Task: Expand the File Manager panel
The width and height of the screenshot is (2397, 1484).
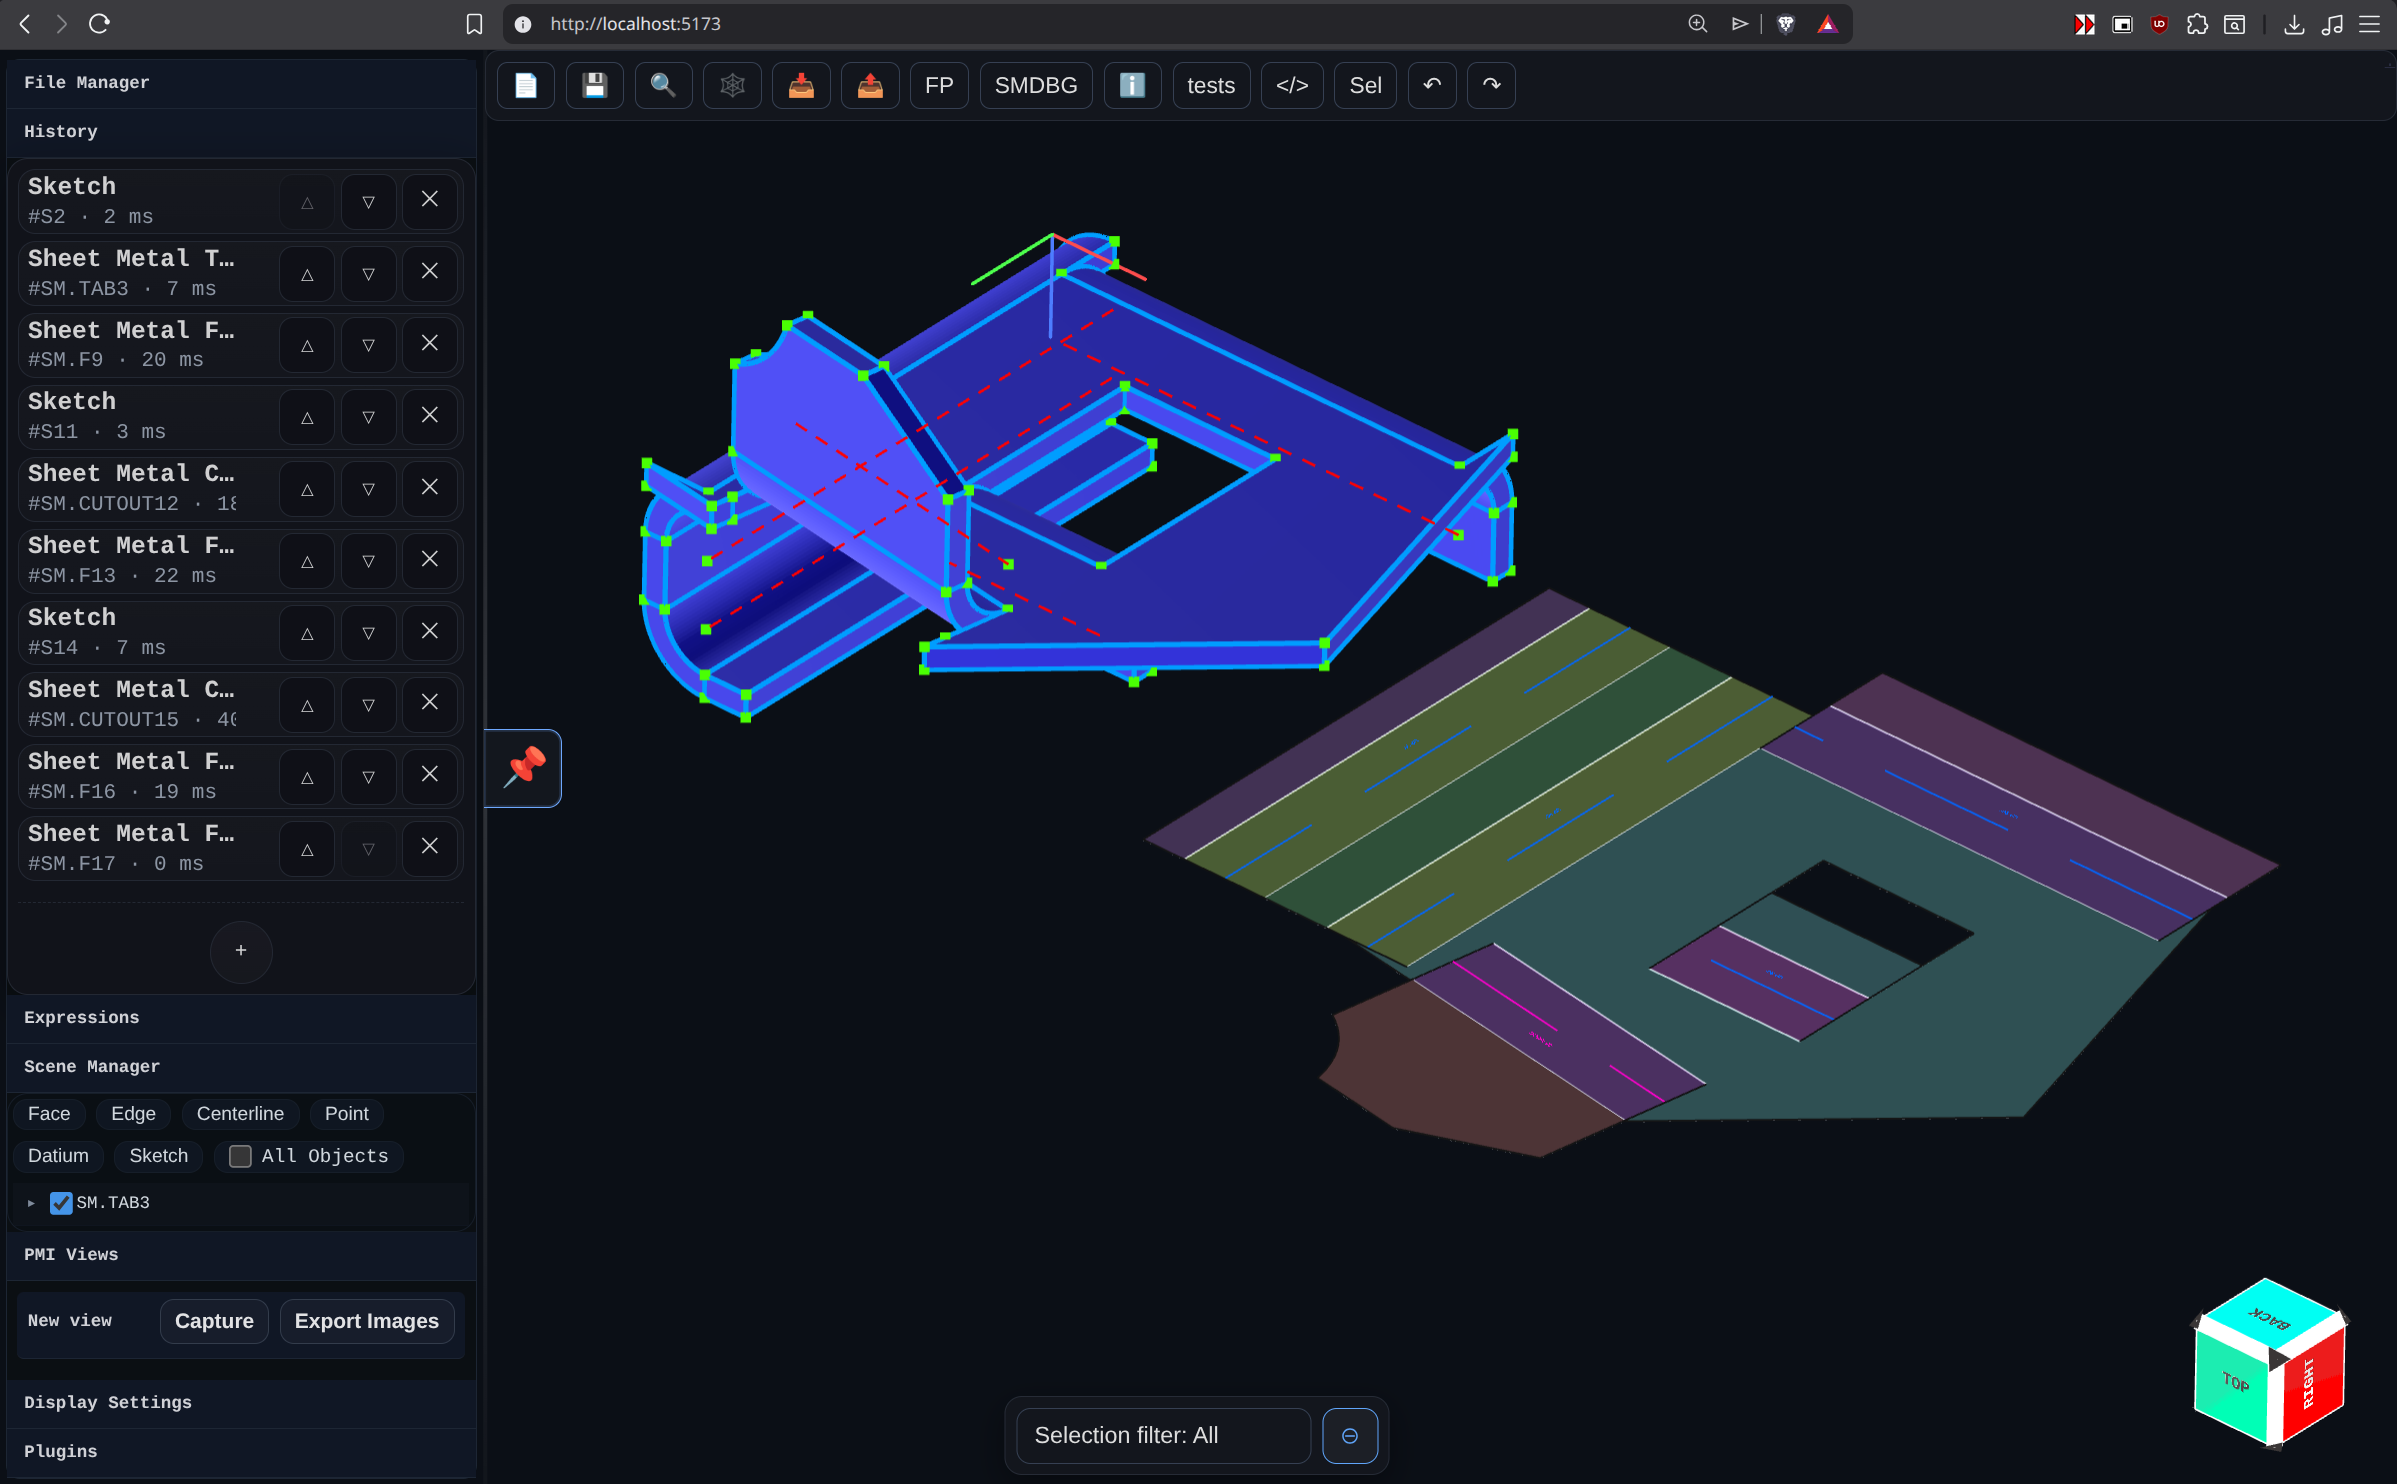Action: 241,83
